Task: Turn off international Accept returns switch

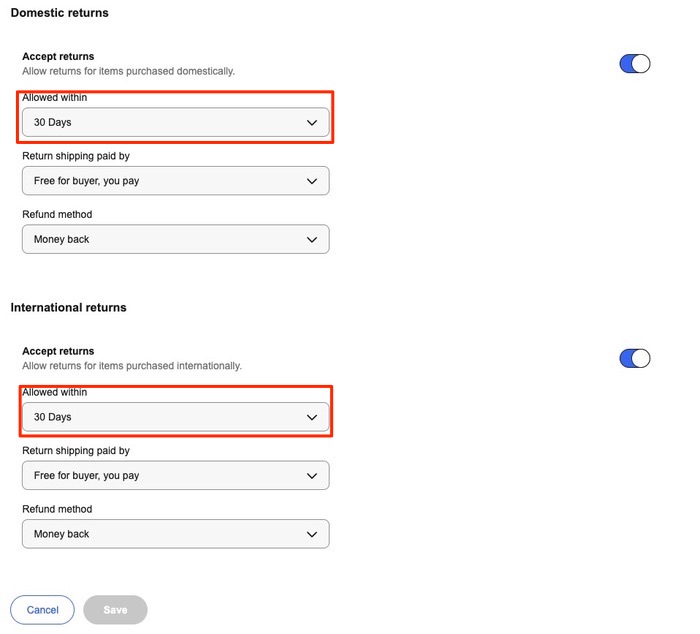Action: (x=635, y=358)
